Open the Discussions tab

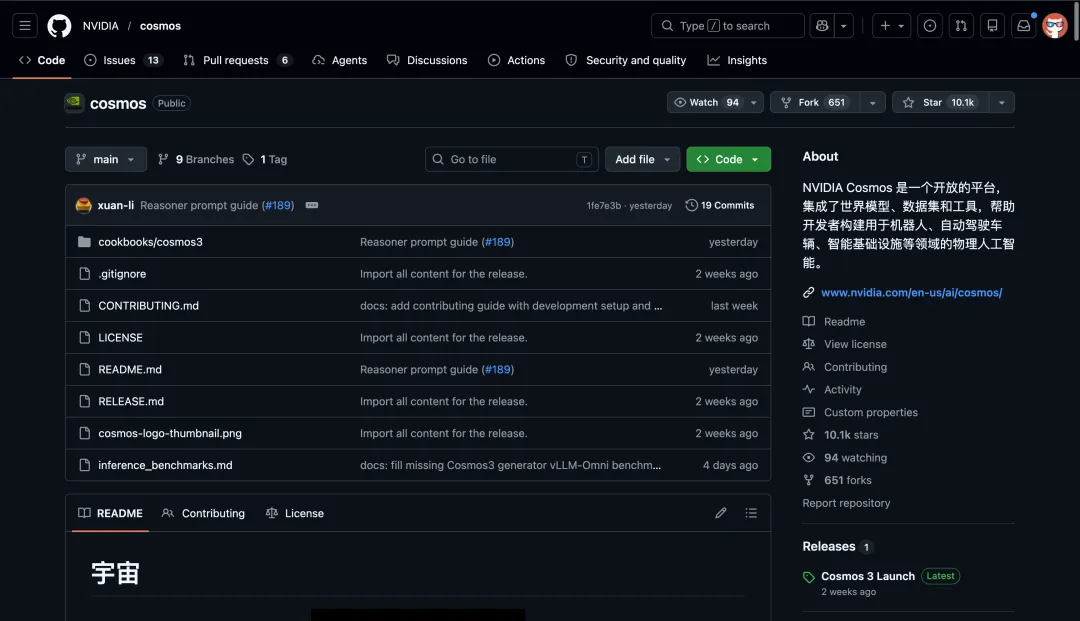click(x=427, y=61)
